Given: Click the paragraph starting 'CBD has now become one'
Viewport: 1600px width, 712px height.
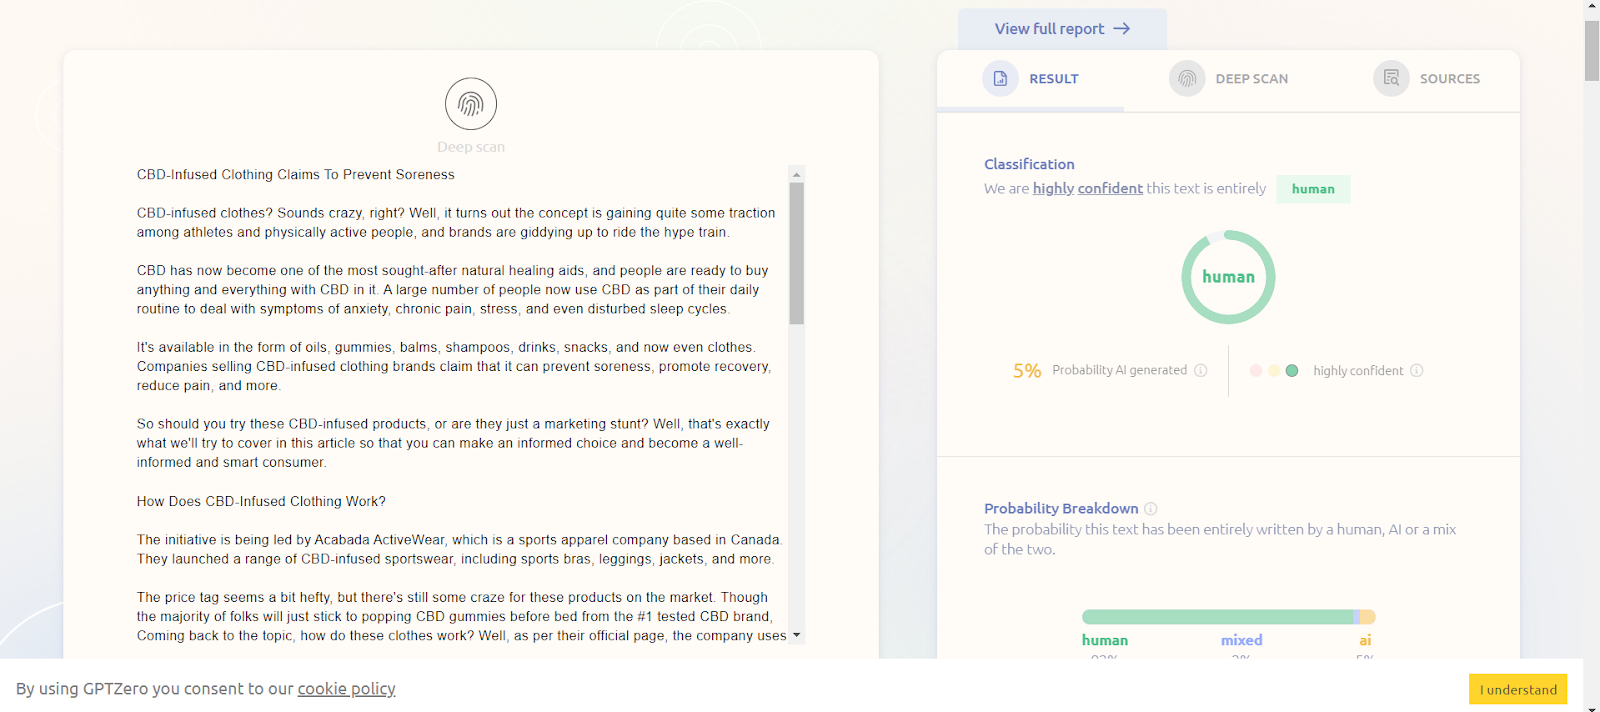Looking at the screenshot, I should point(452,290).
